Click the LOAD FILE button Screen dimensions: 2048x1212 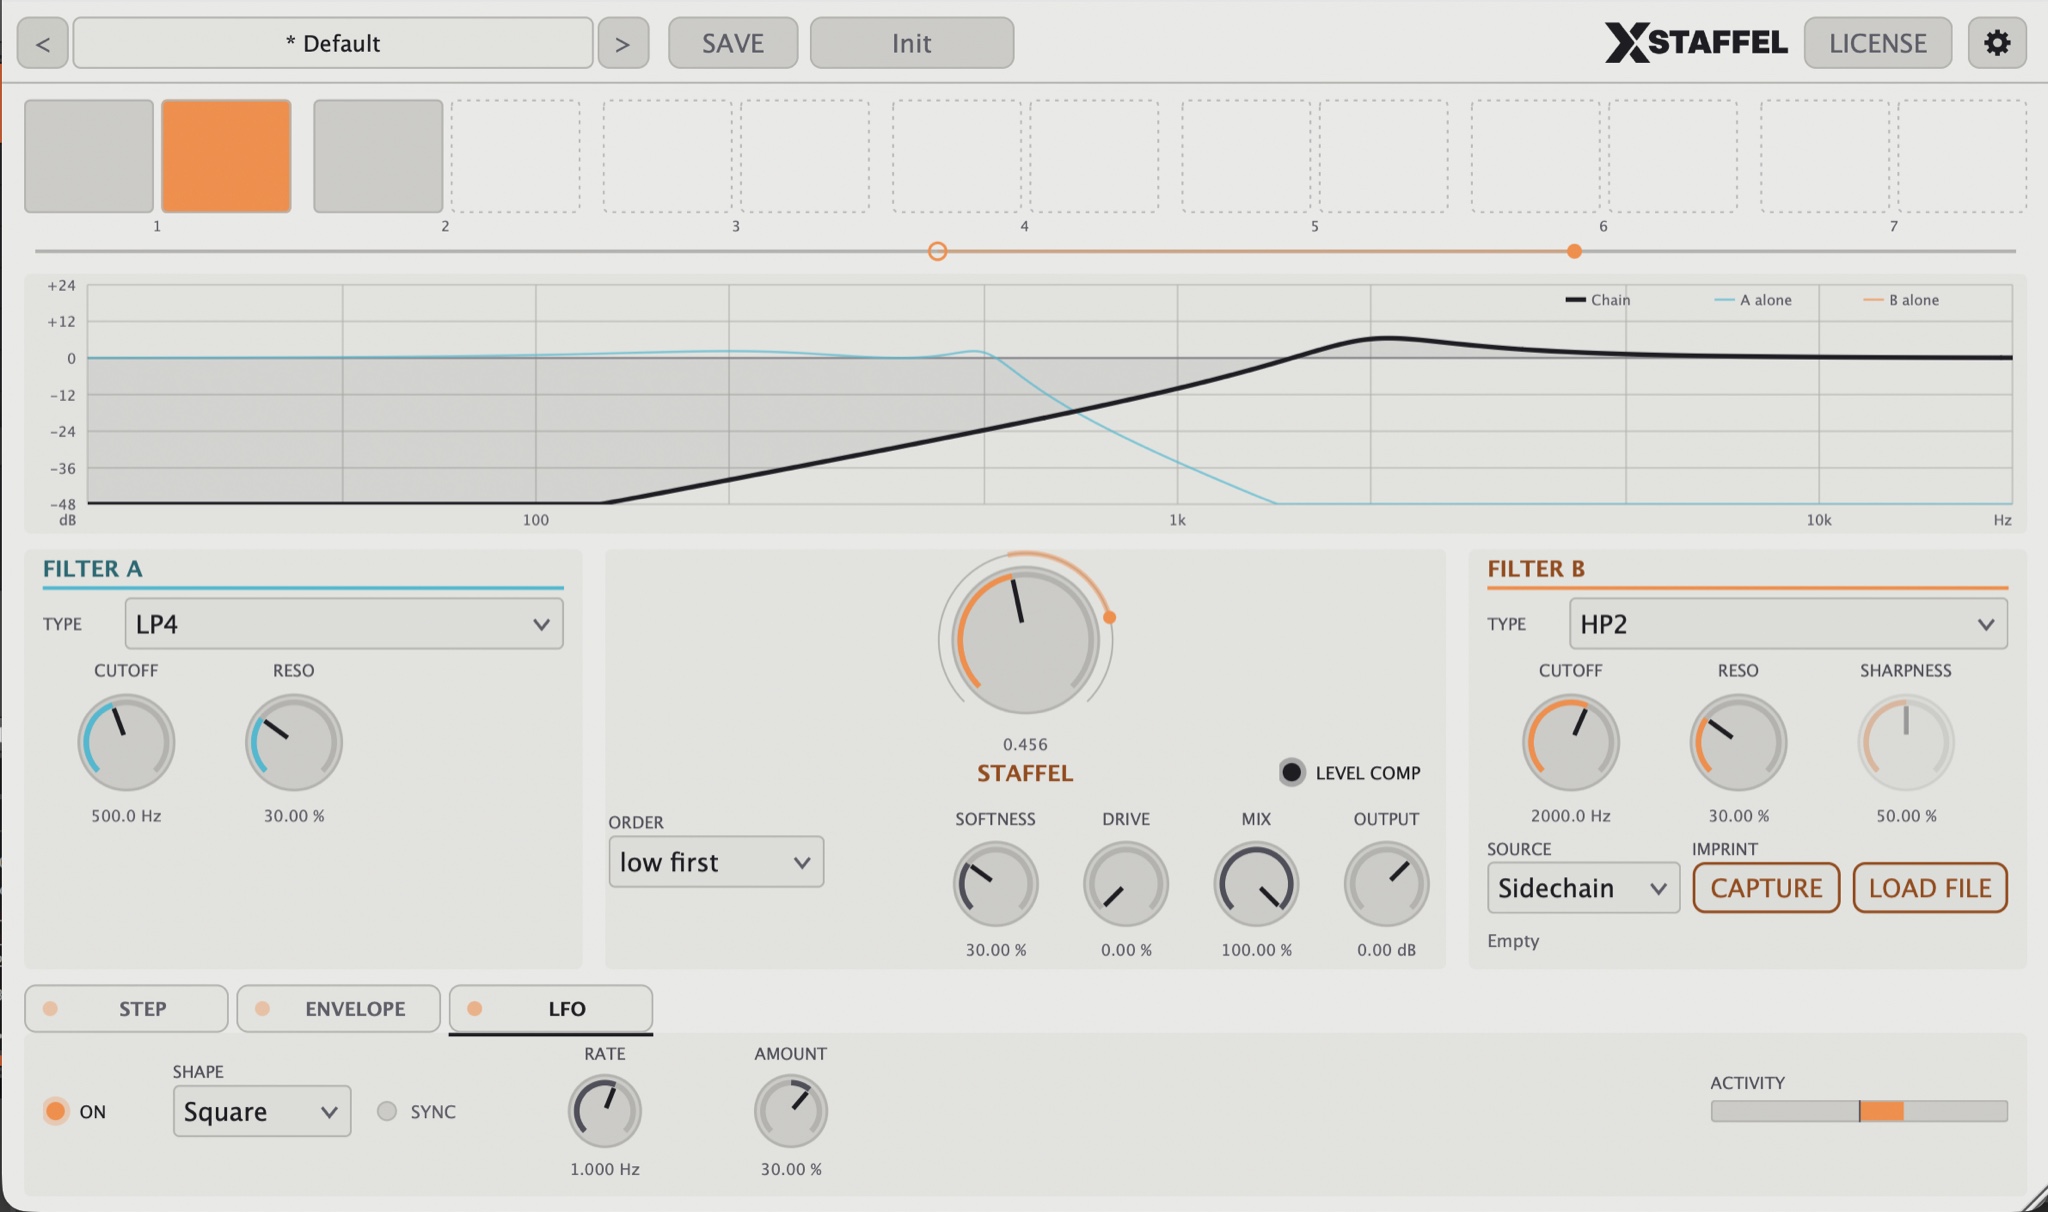tap(1930, 888)
